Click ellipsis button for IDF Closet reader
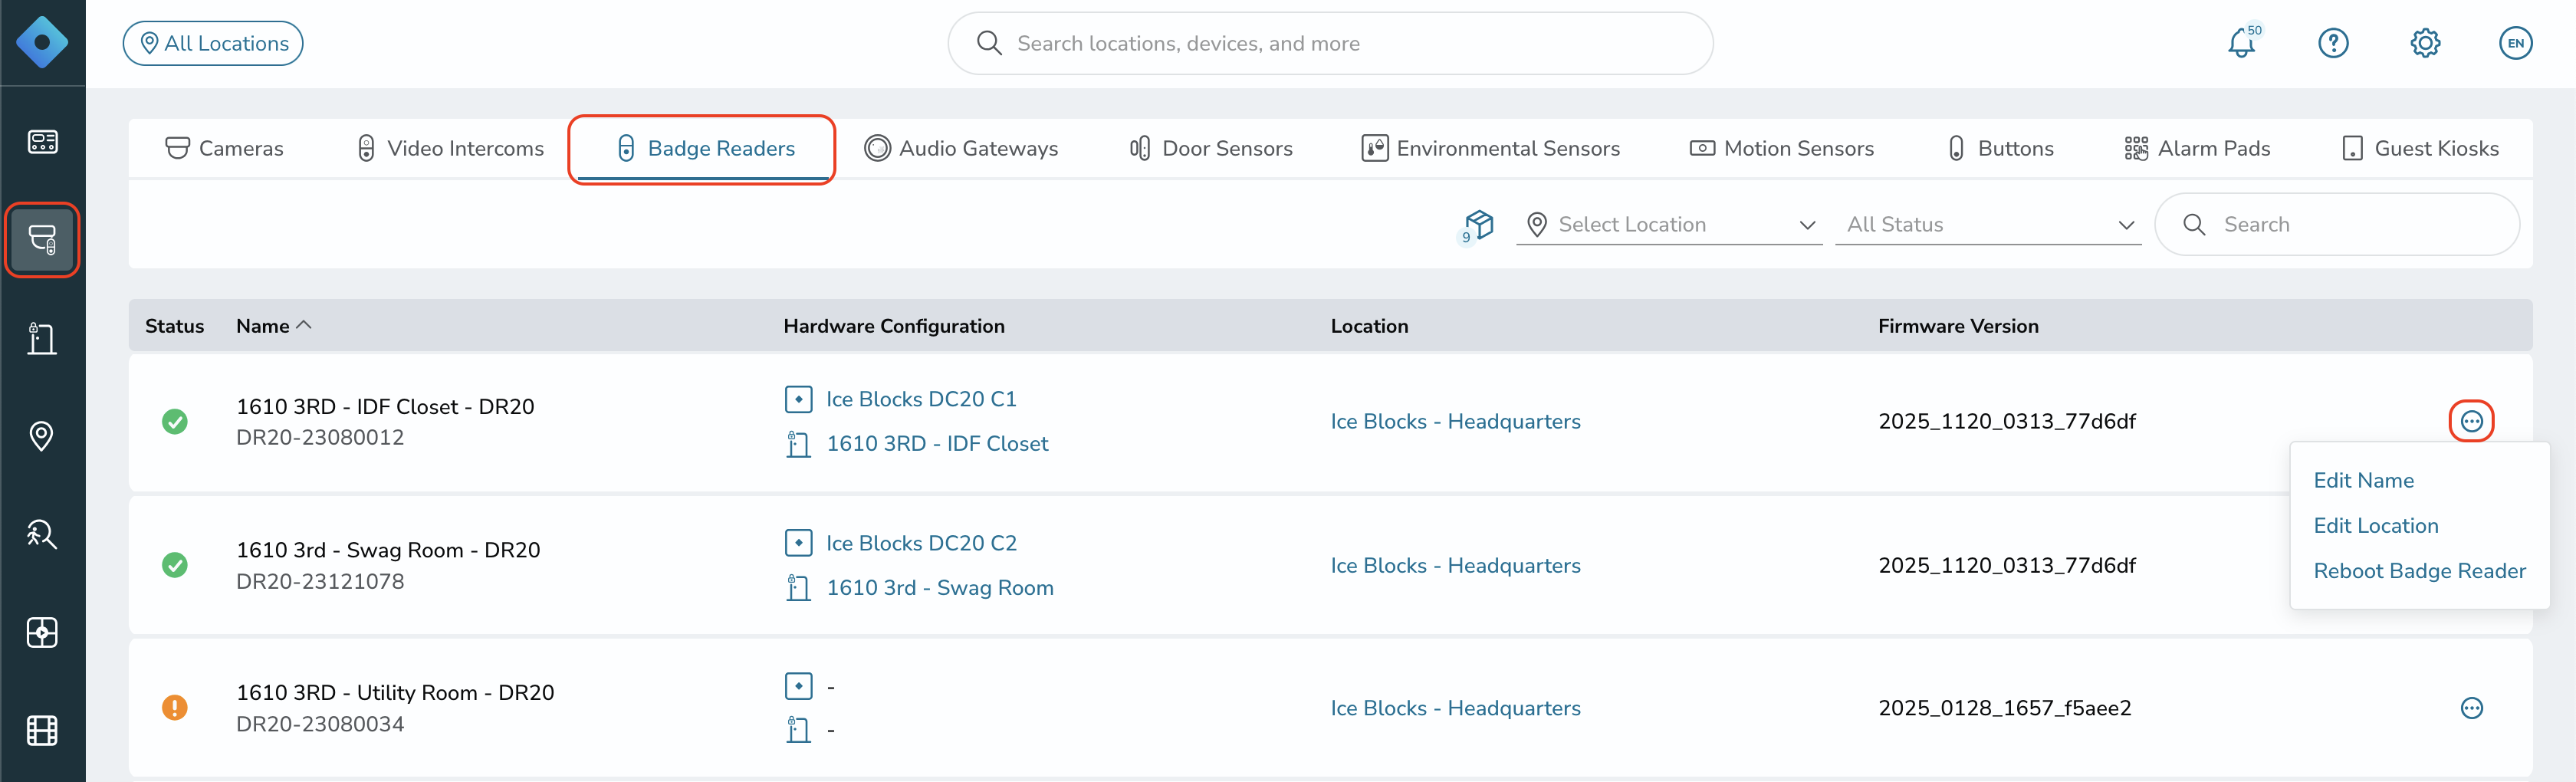 (2471, 421)
